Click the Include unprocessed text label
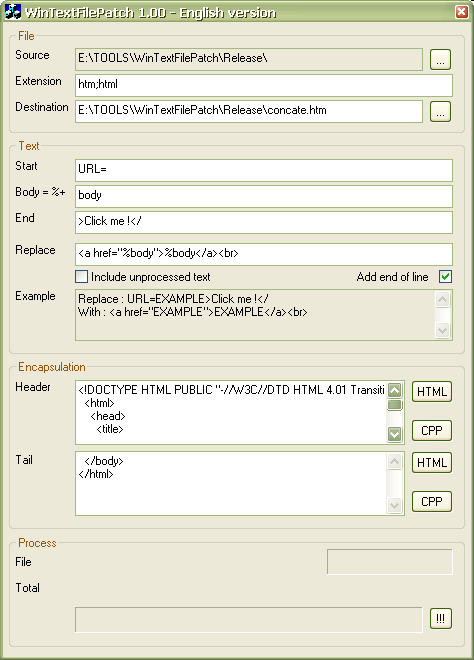The image size is (474, 660). point(150,277)
